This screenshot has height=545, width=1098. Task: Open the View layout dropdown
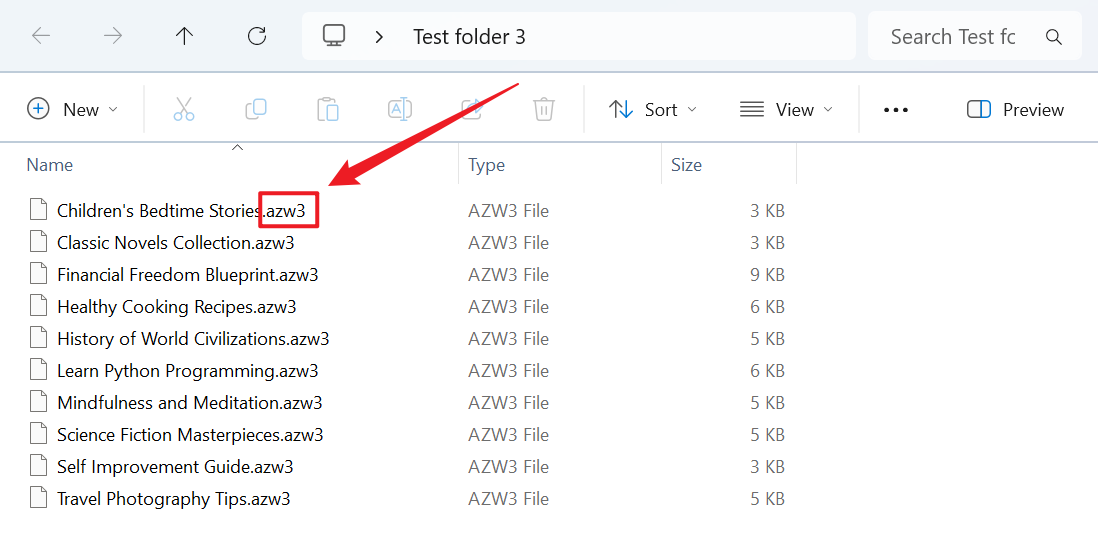786,110
